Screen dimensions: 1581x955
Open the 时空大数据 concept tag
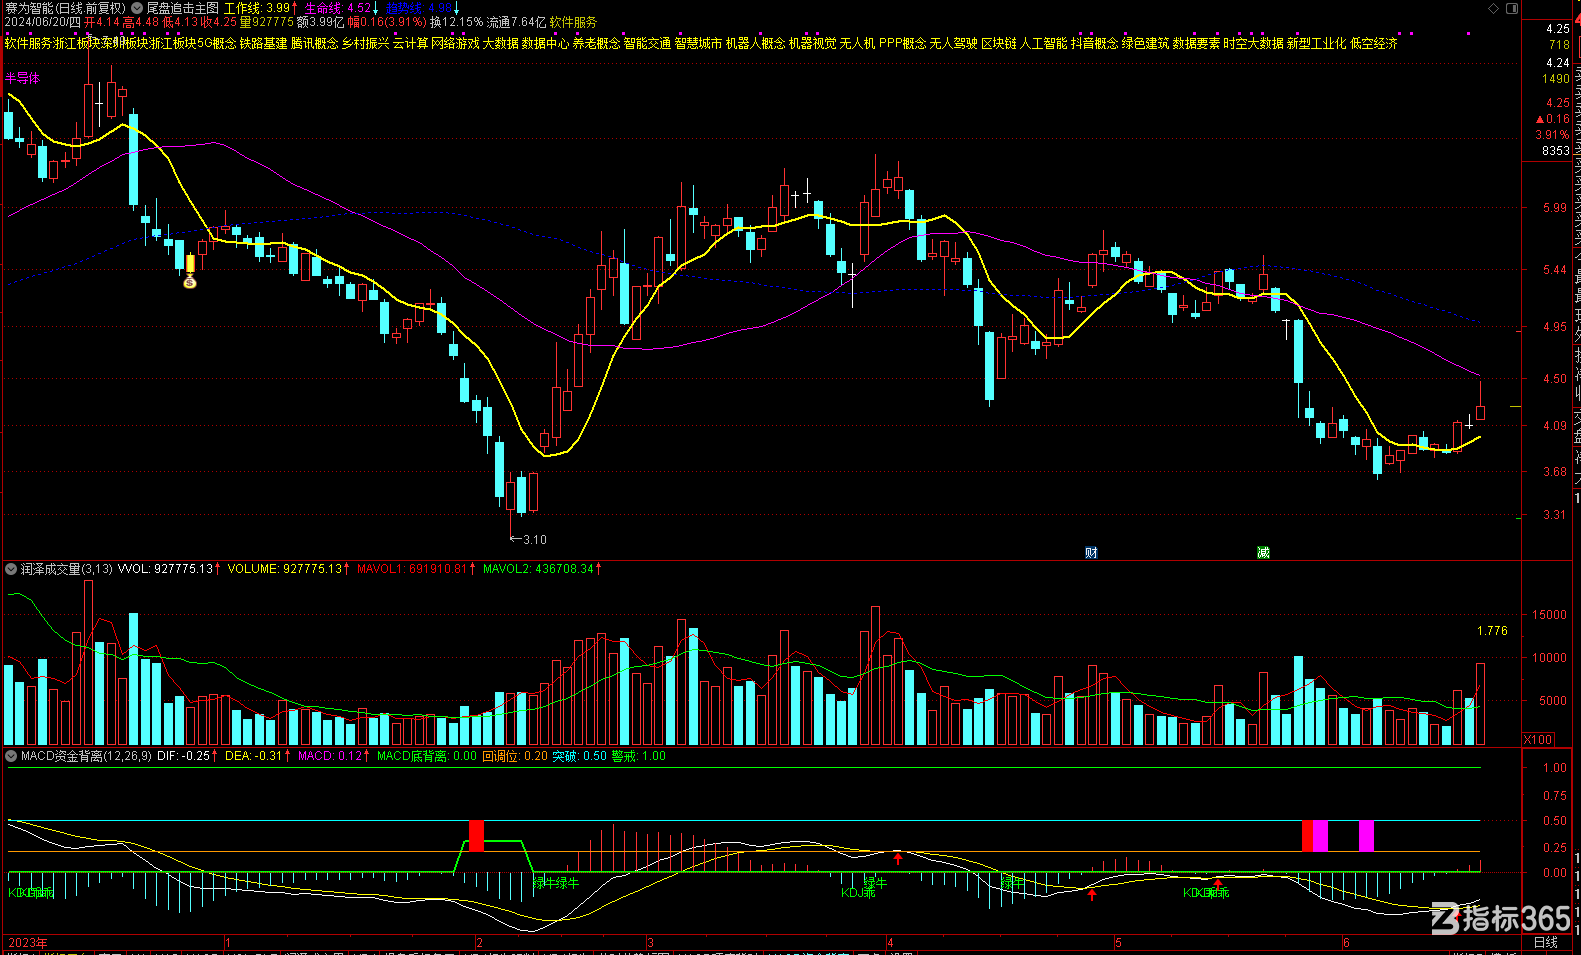1254,44
